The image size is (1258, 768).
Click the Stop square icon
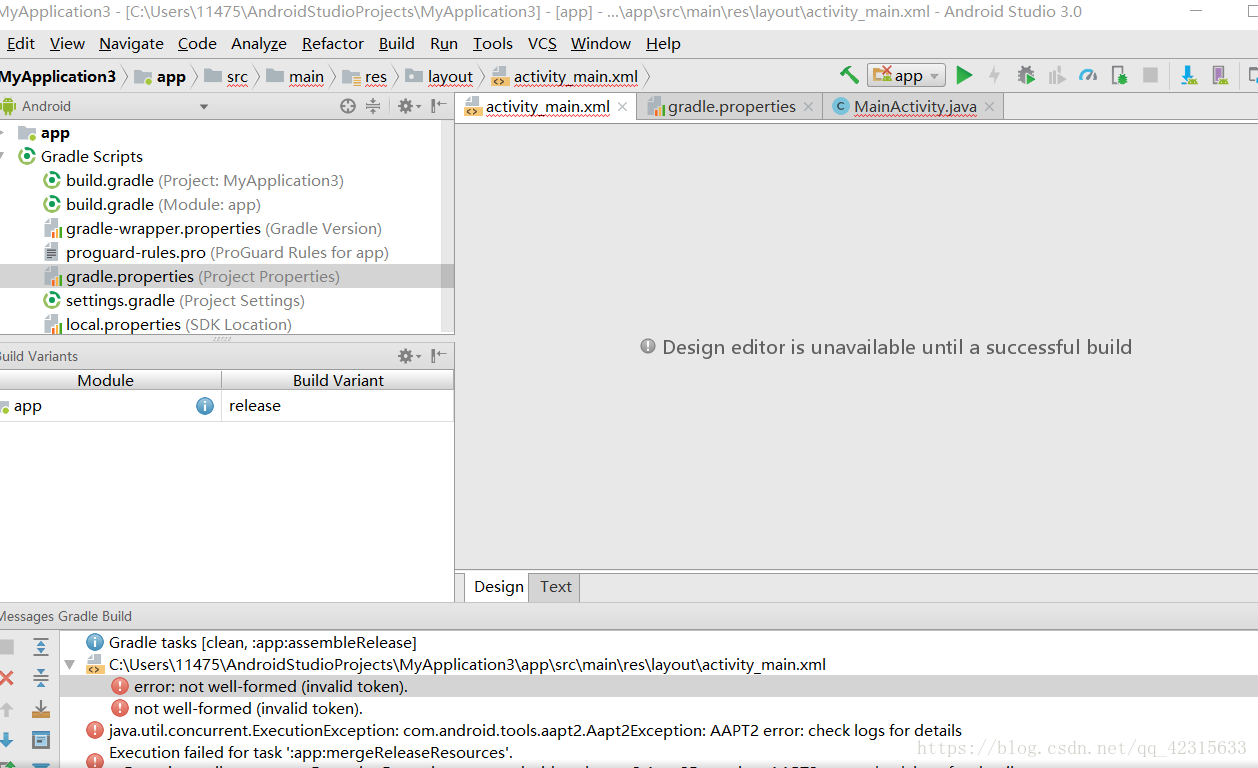click(1151, 75)
